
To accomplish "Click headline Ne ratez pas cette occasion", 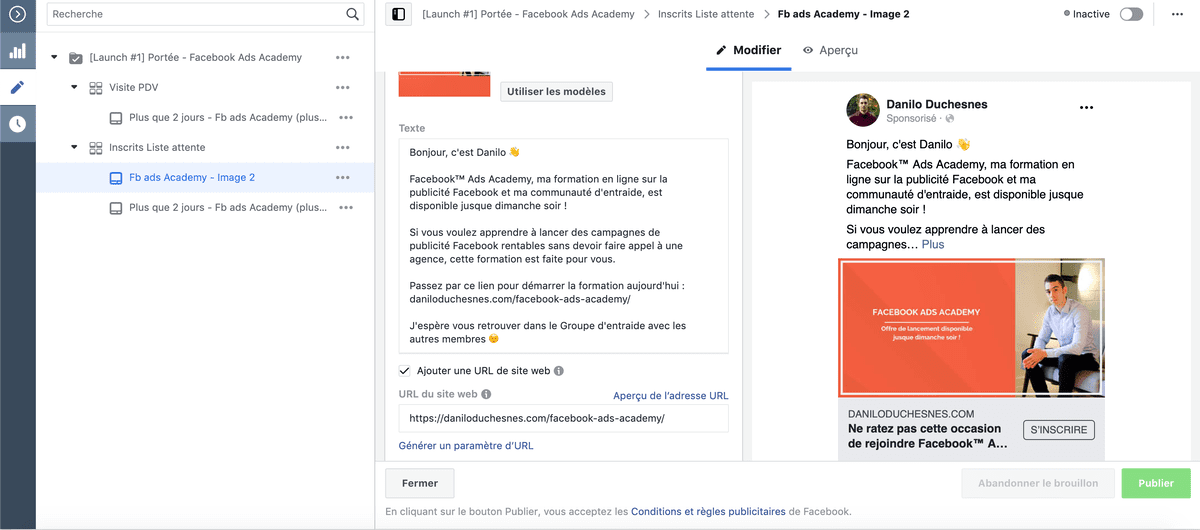I will coord(927,435).
